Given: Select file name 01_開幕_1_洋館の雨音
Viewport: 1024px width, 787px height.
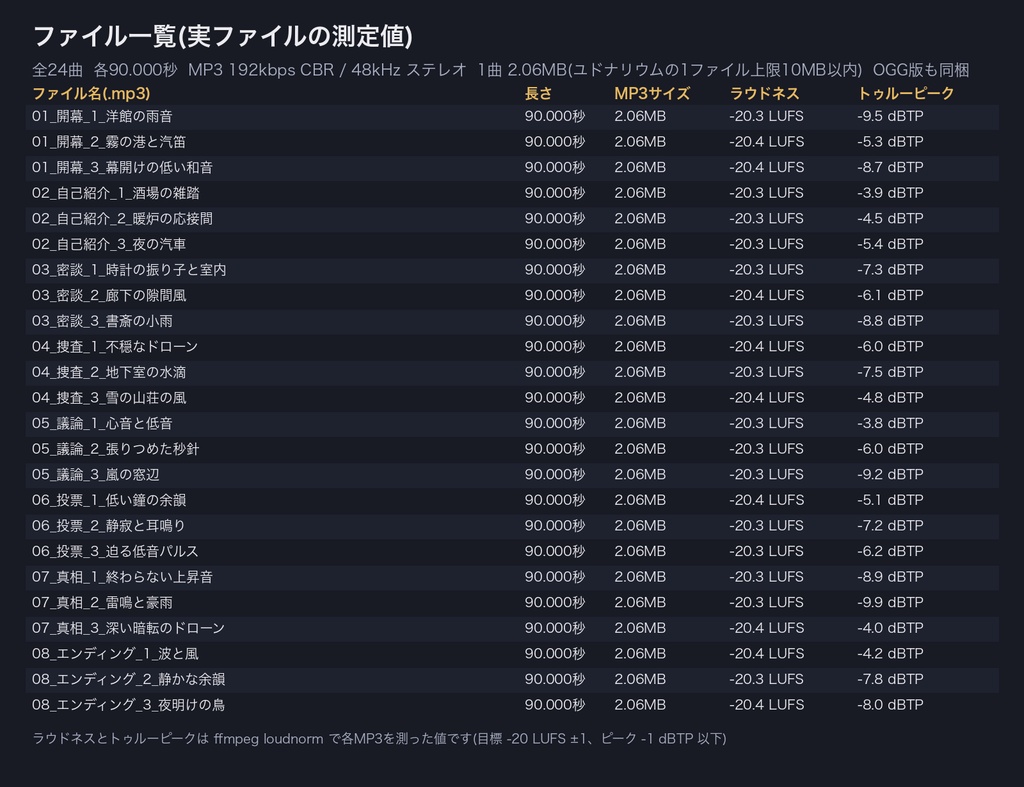Looking at the screenshot, I should click(103, 116).
